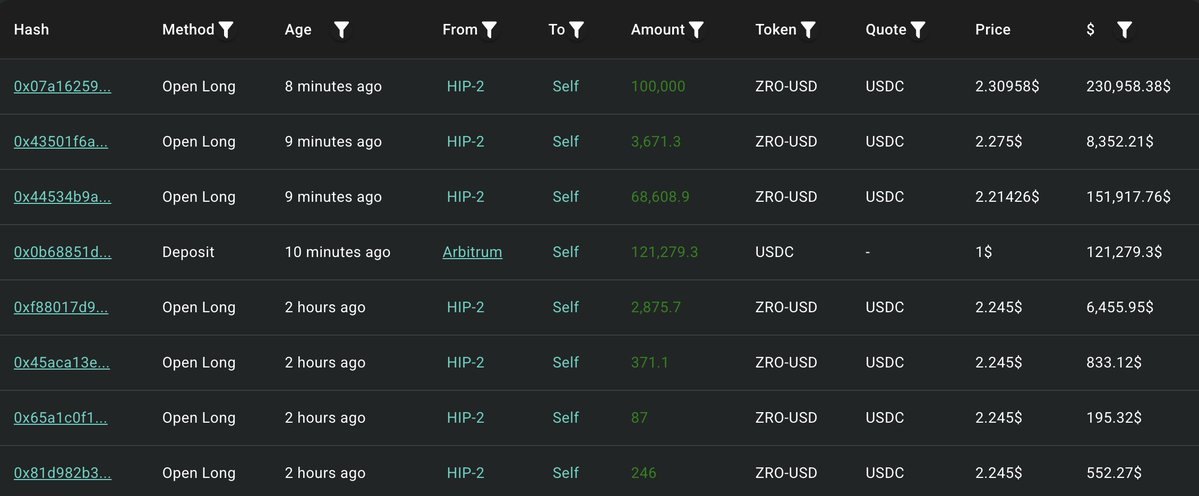Click Self in the Deposit row
Image resolution: width=1199 pixels, height=496 pixels.
(565, 253)
